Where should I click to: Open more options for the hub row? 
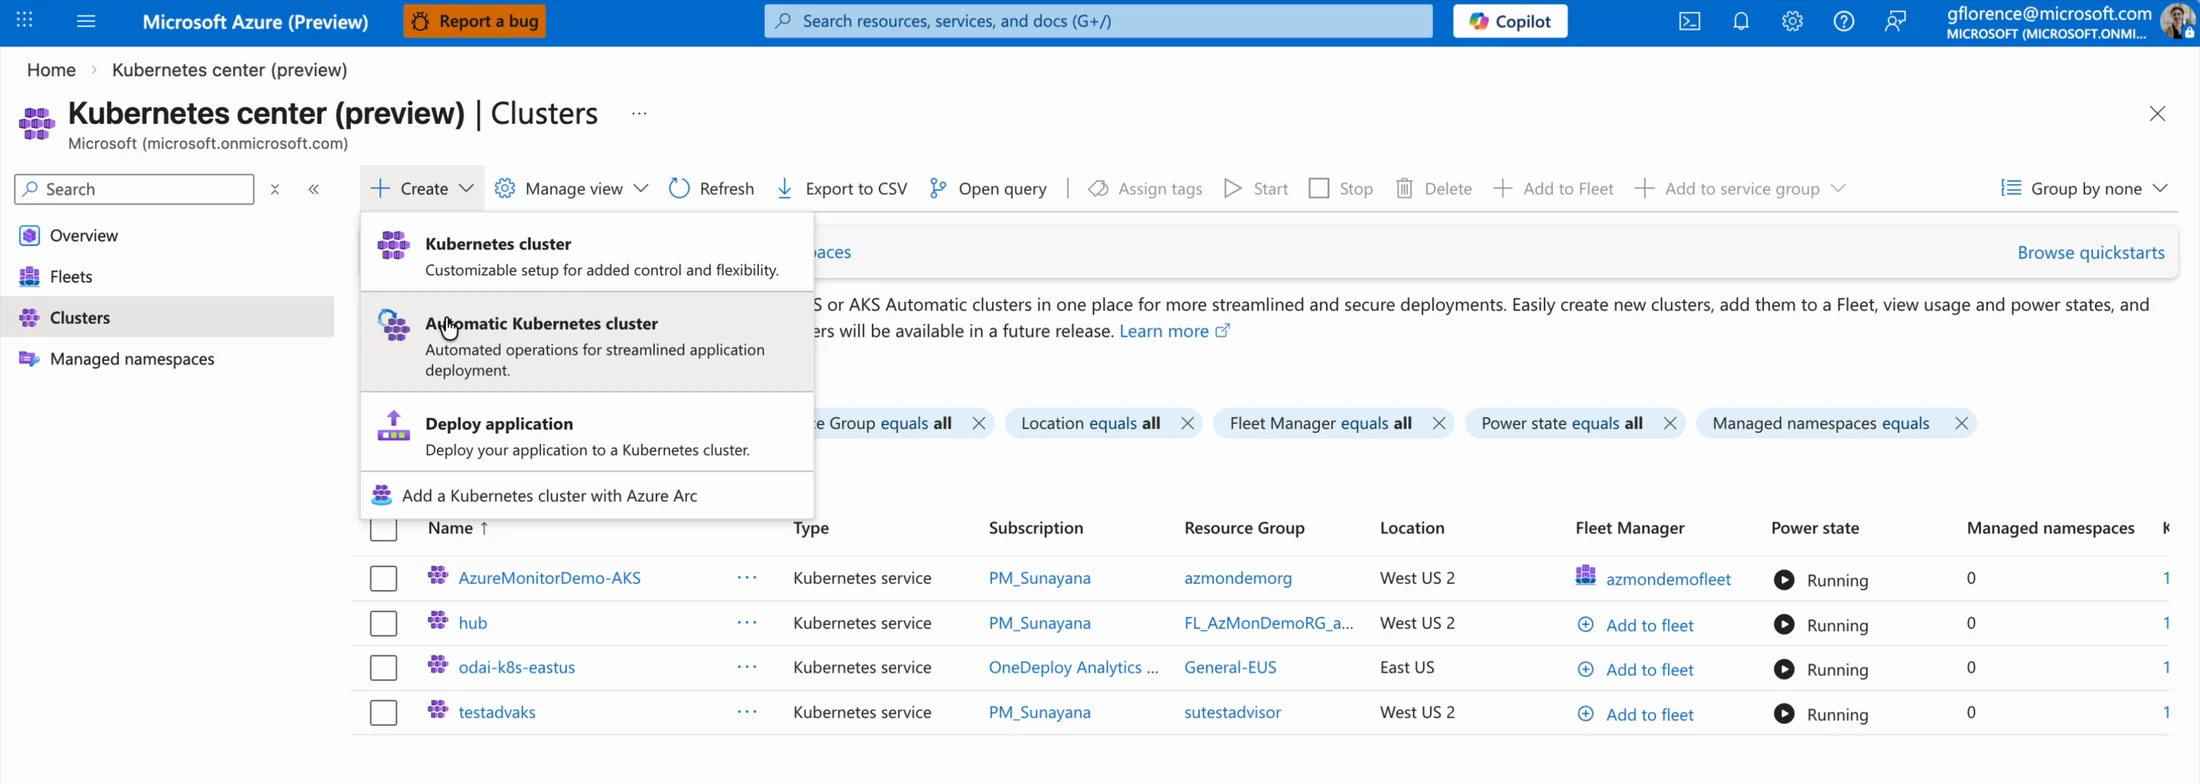click(x=747, y=622)
